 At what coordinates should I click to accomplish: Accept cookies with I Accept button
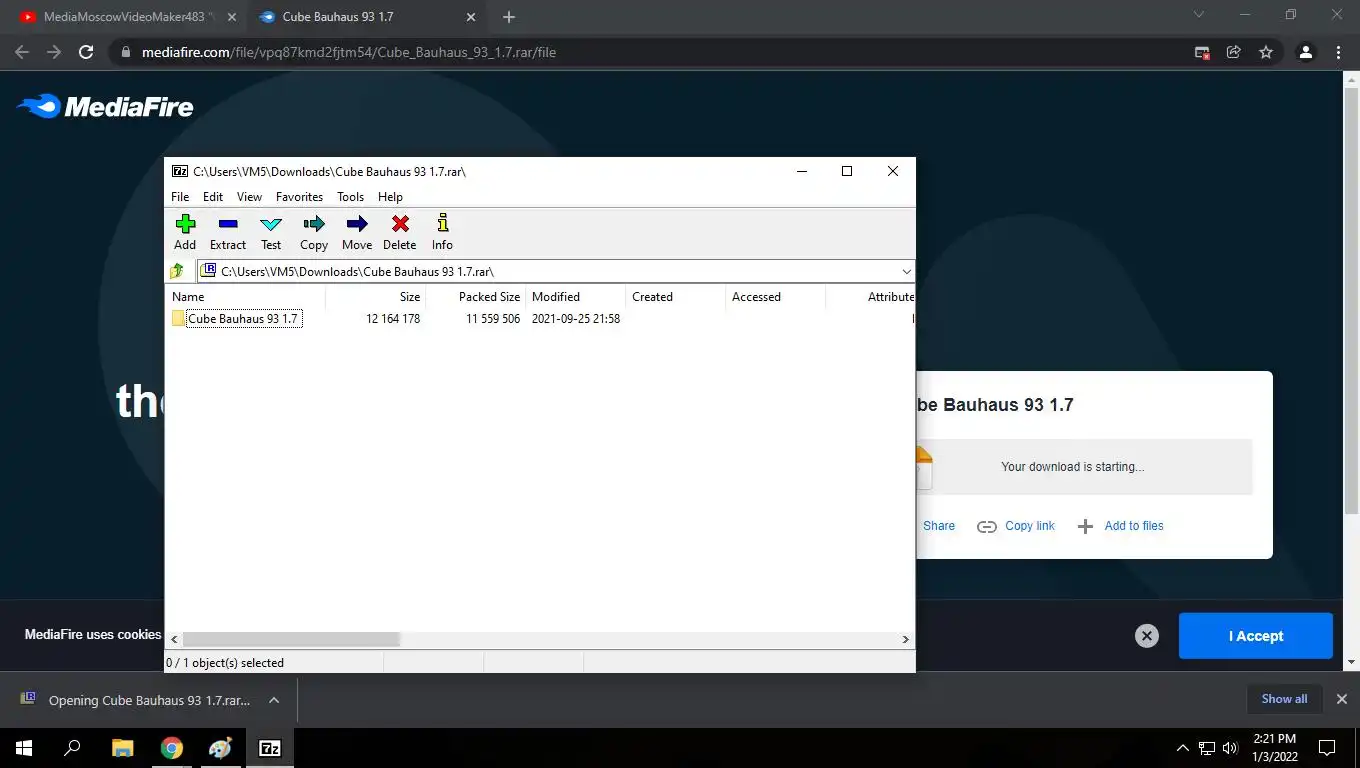point(1256,636)
